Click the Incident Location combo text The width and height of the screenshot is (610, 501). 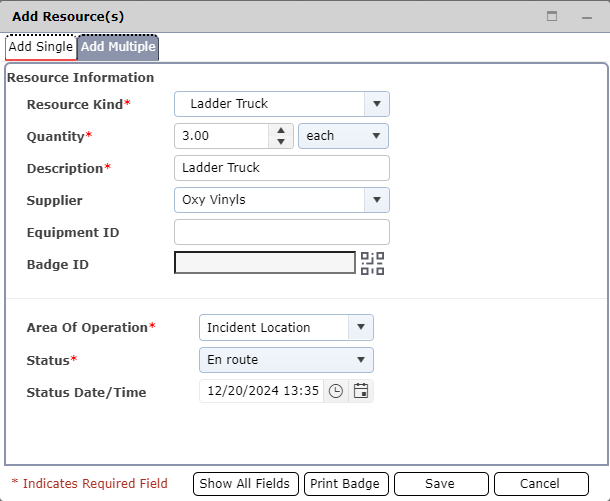coord(259,328)
